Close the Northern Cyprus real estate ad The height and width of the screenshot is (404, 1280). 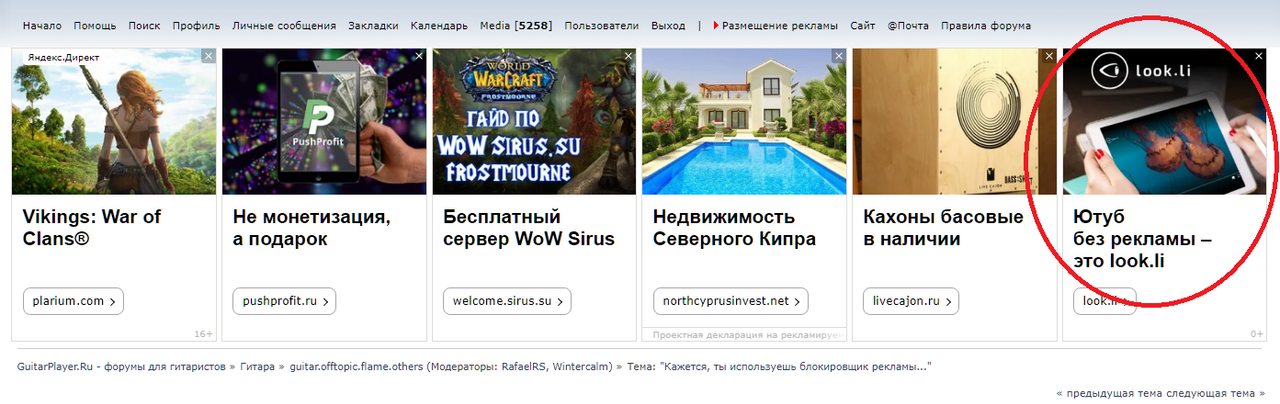[839, 56]
